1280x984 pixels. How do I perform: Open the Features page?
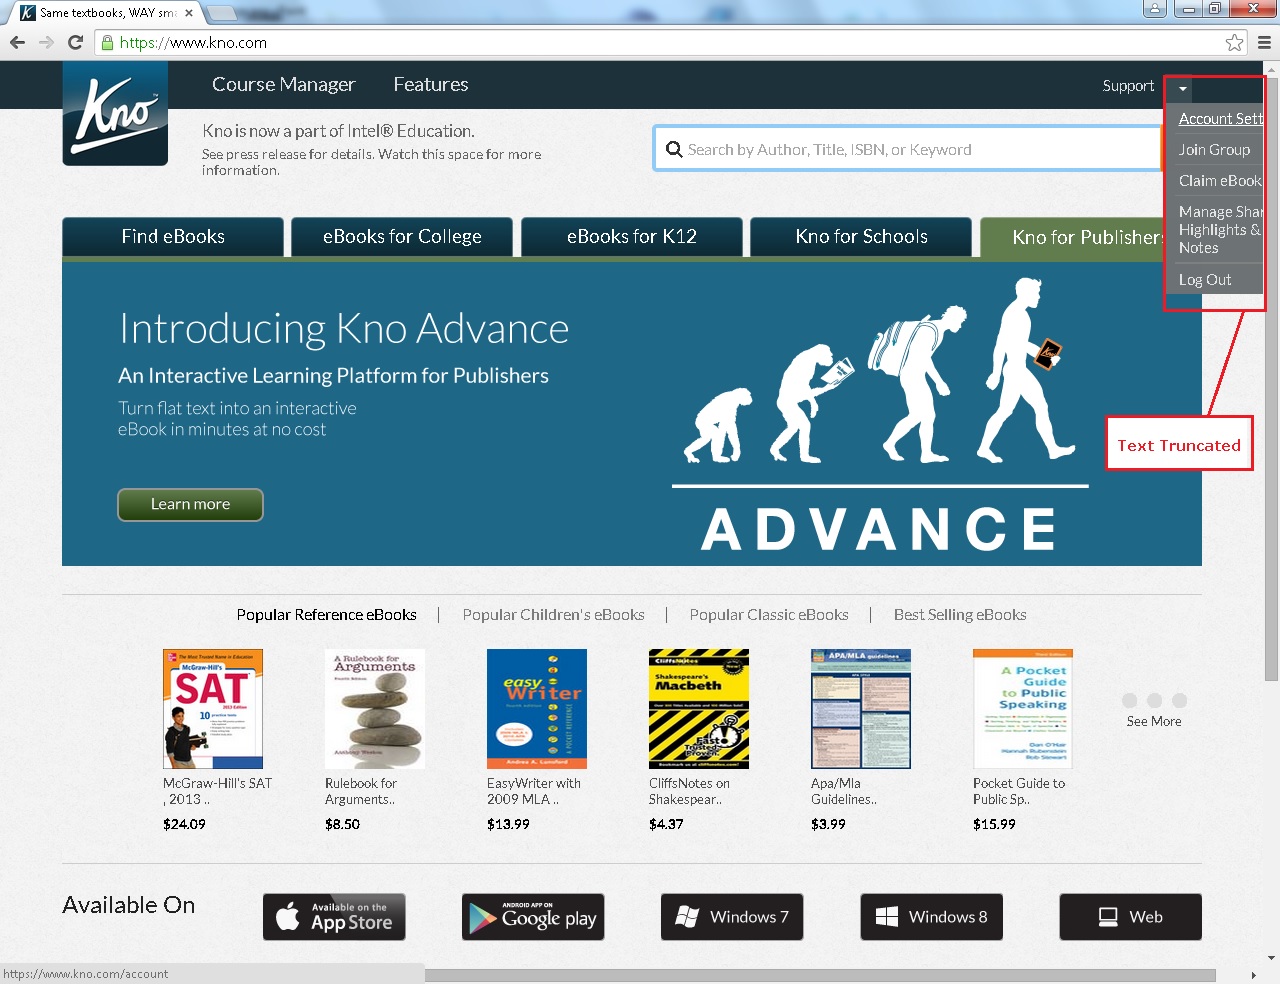(x=431, y=85)
